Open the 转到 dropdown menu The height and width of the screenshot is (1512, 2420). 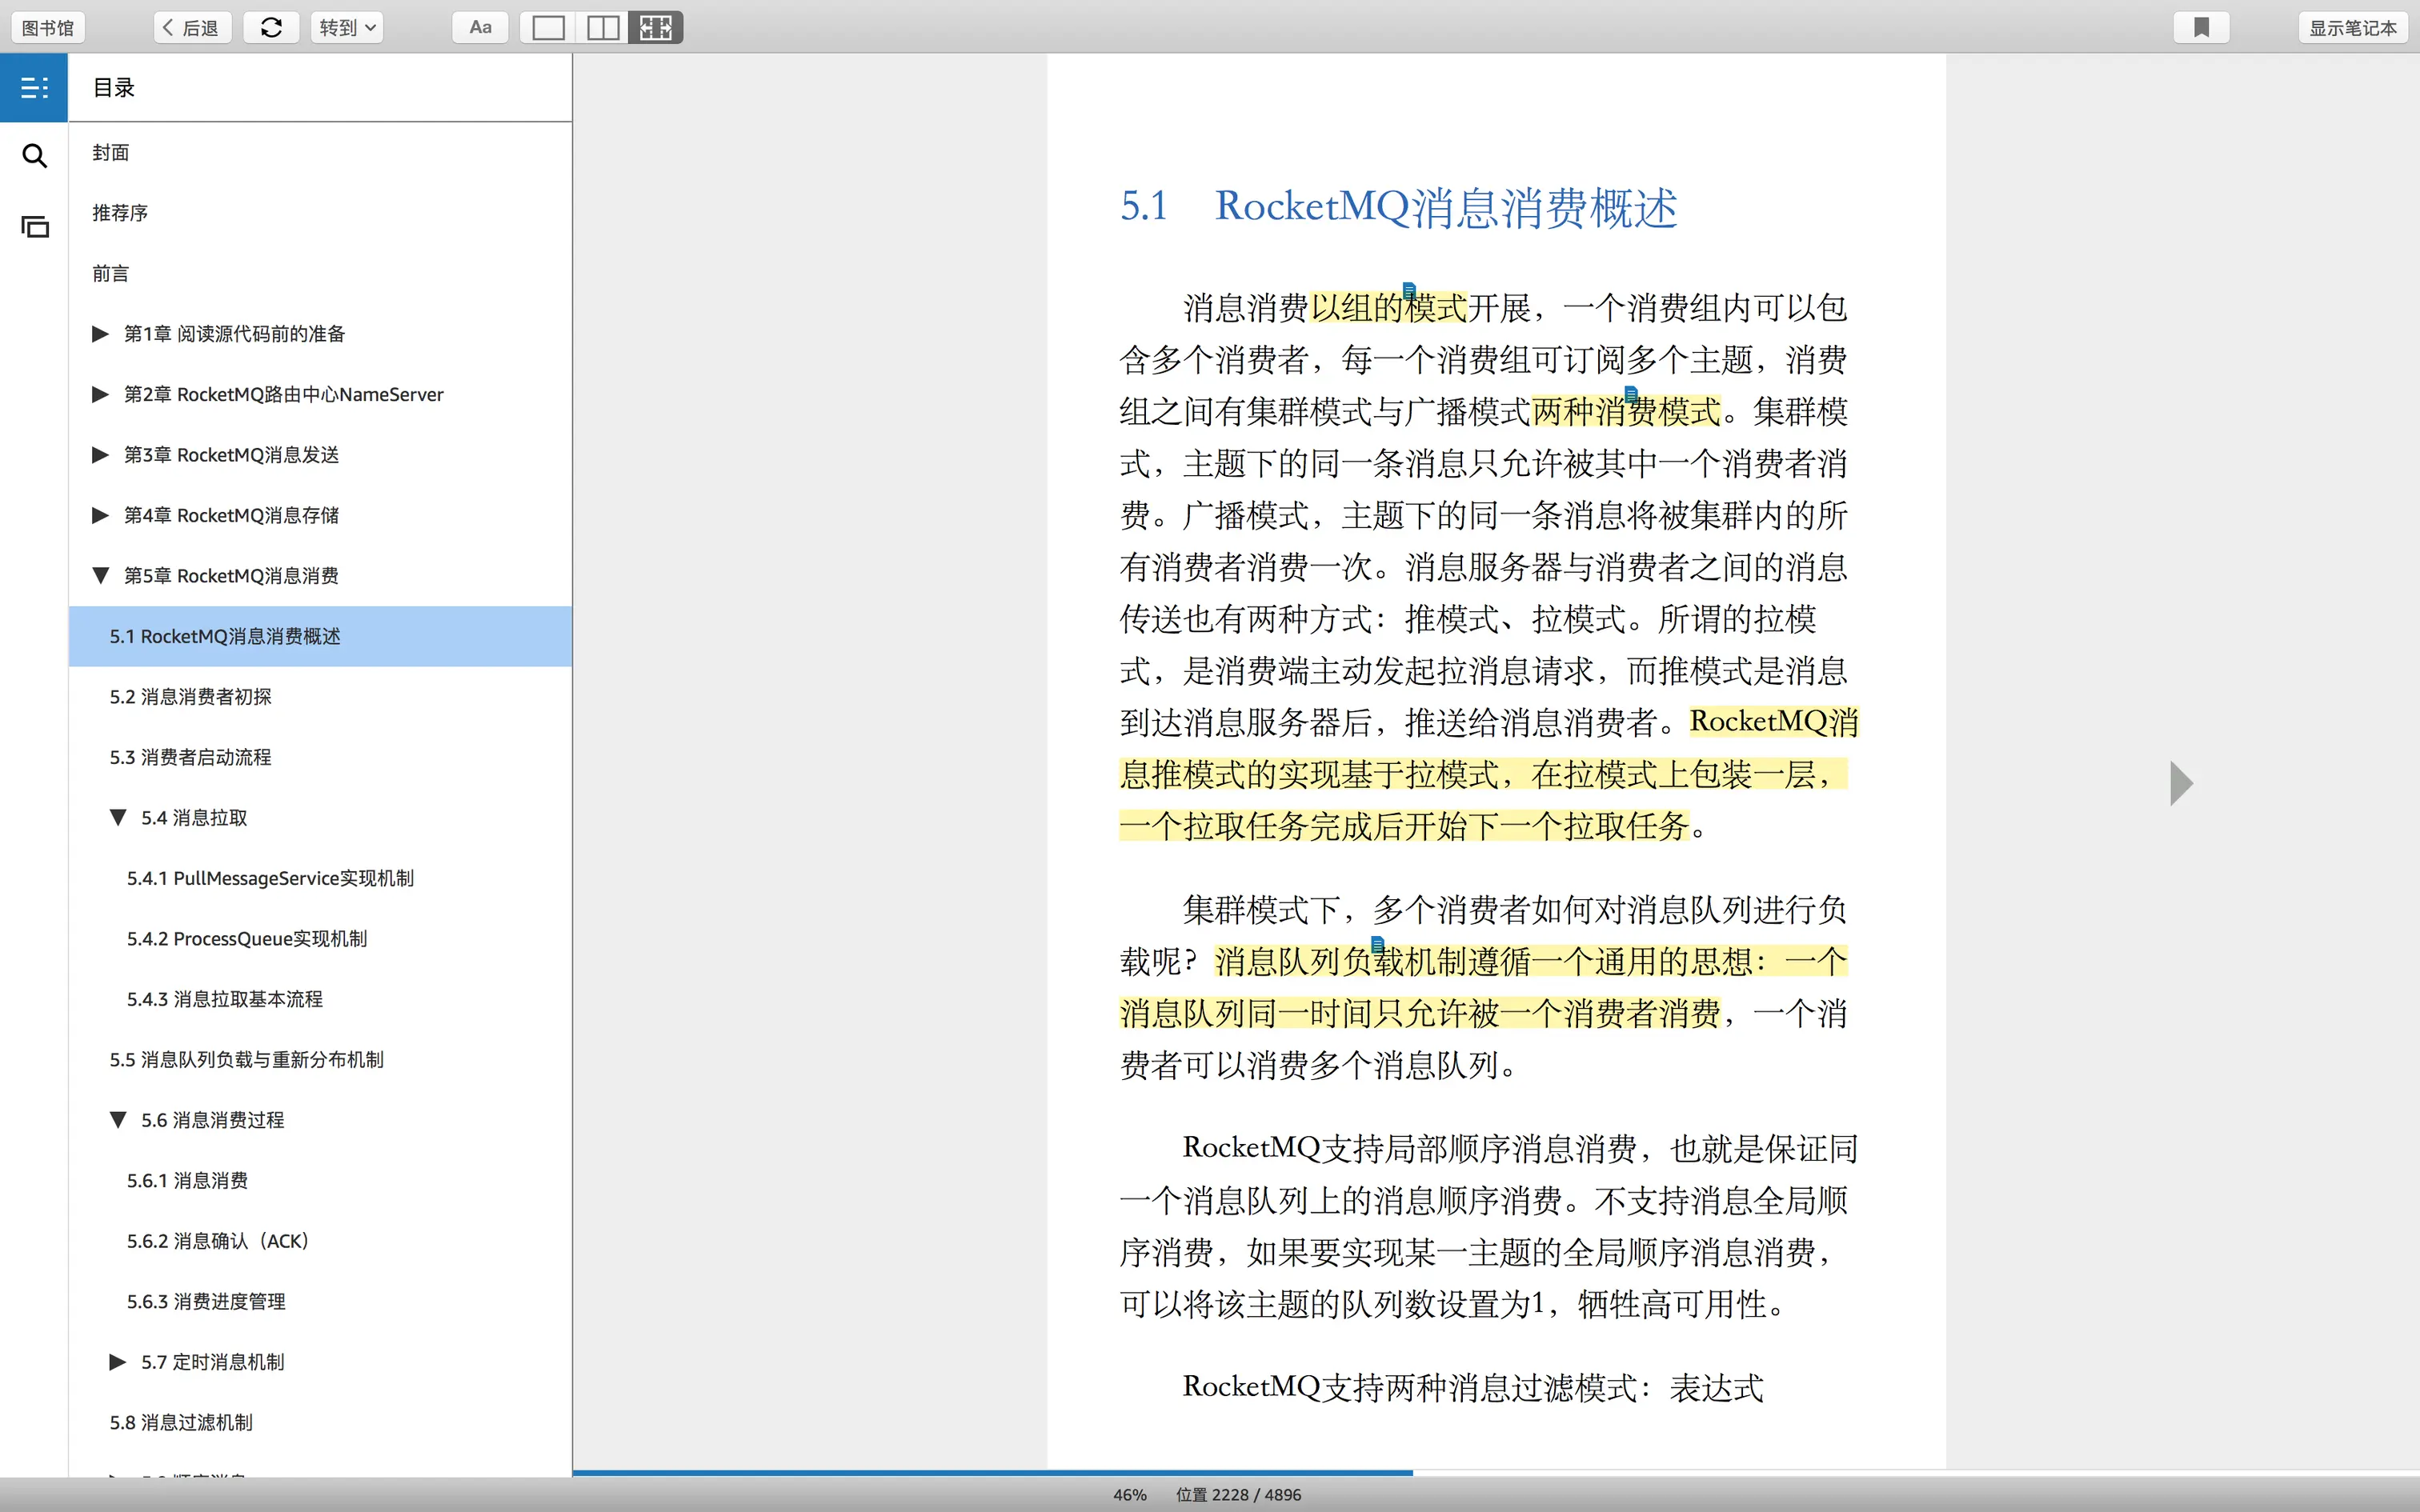click(x=347, y=28)
